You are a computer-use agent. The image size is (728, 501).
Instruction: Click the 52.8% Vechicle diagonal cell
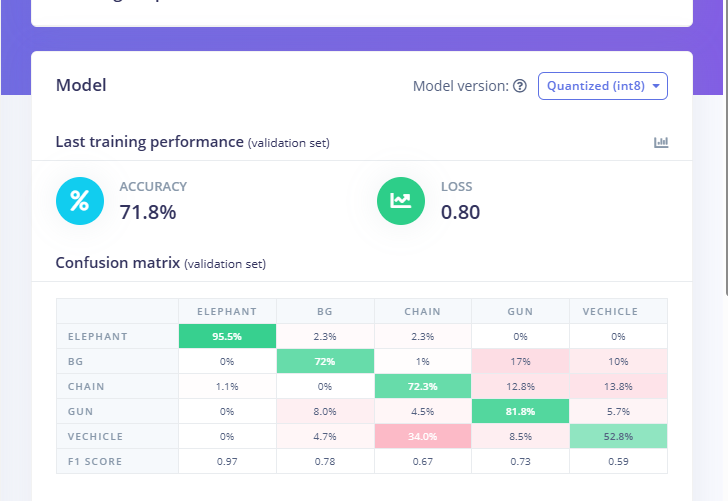pyautogui.click(x=617, y=436)
